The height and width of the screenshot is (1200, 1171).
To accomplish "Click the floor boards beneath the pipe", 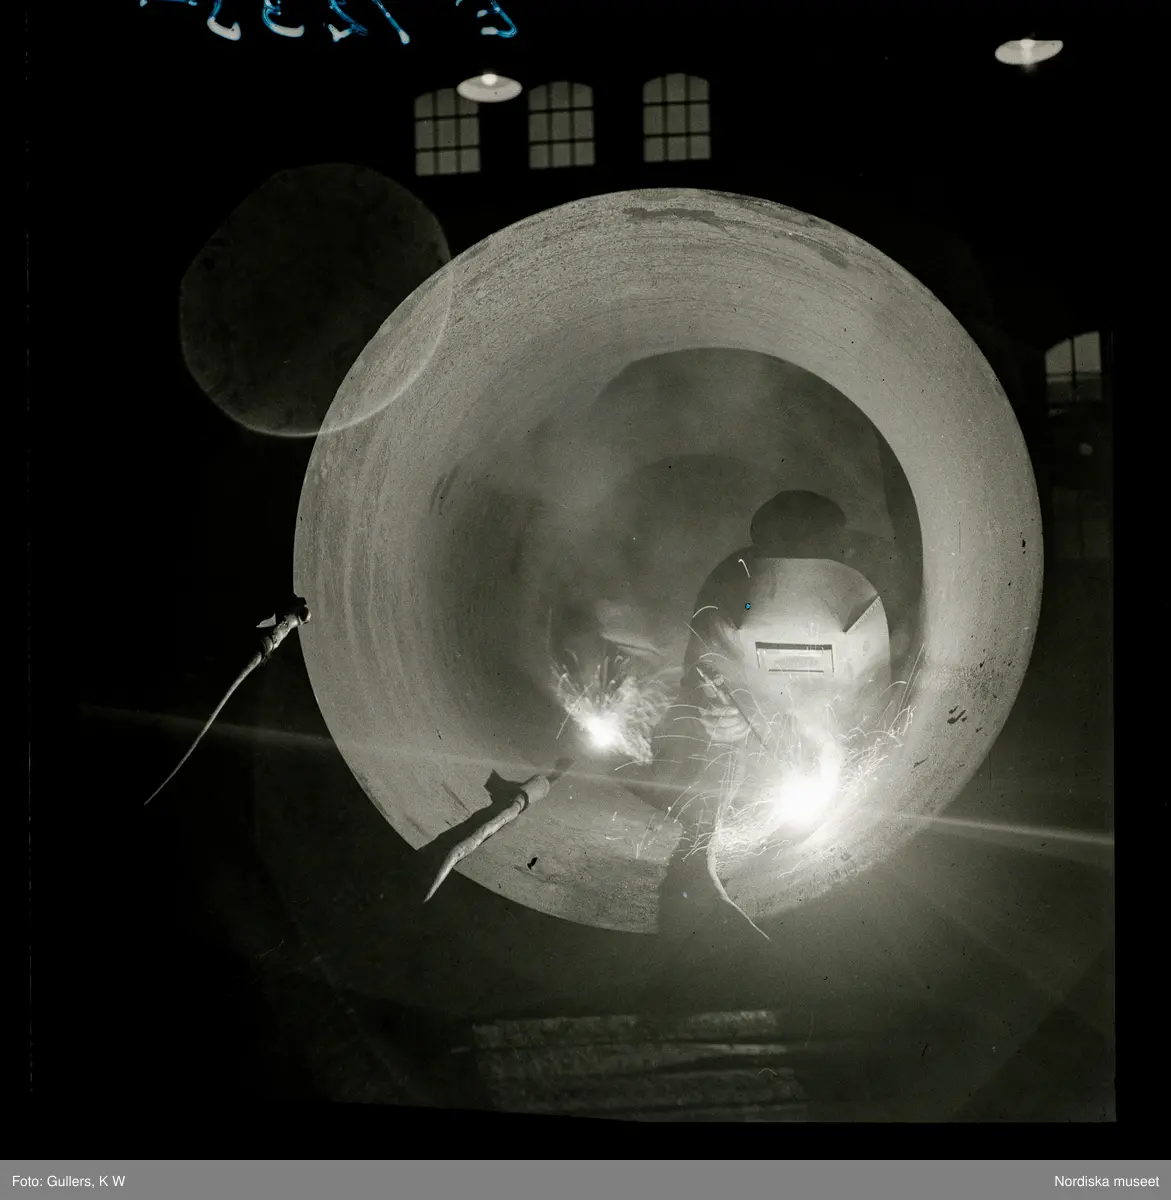I will click(x=640, y=1060).
